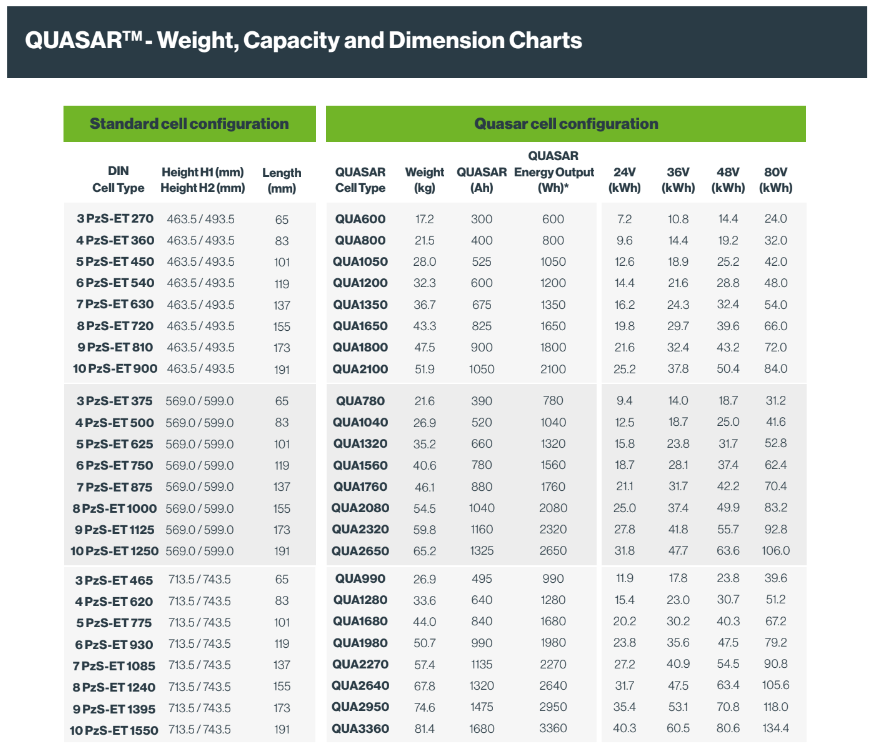The width and height of the screenshot is (876, 756).
Task: Select cell "5 PzS-ET 775"
Action: click(x=114, y=623)
